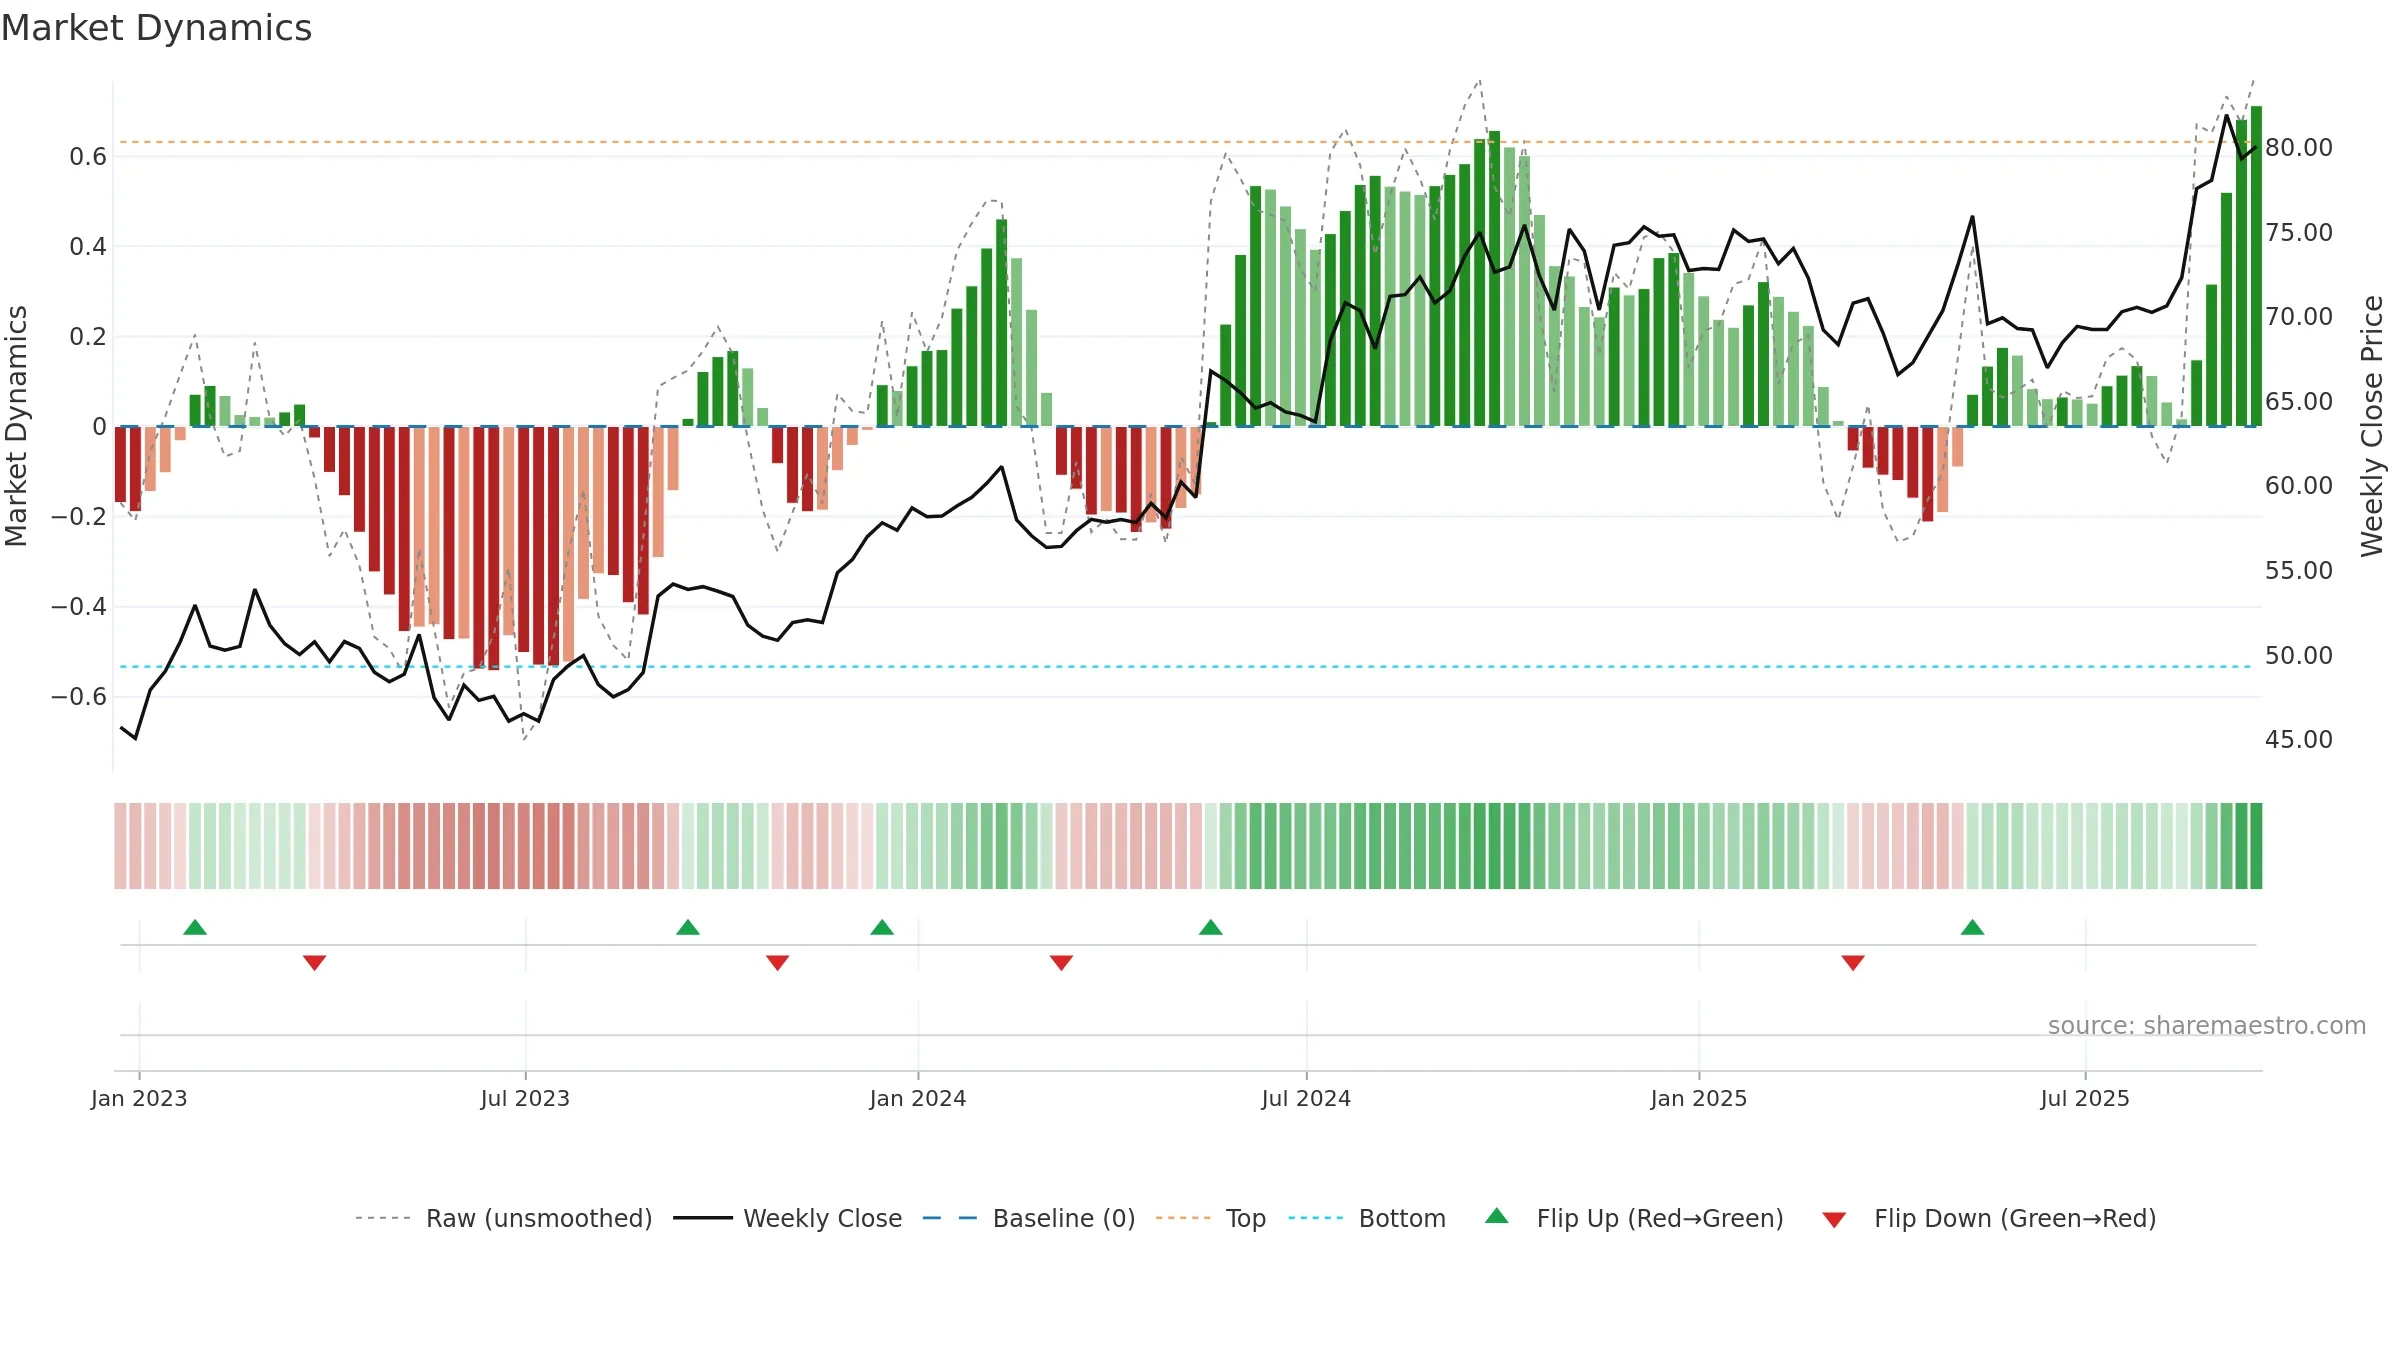Click the first Flip Up triangle near January 2023
The height and width of the screenshot is (1350, 2400).
point(195,927)
